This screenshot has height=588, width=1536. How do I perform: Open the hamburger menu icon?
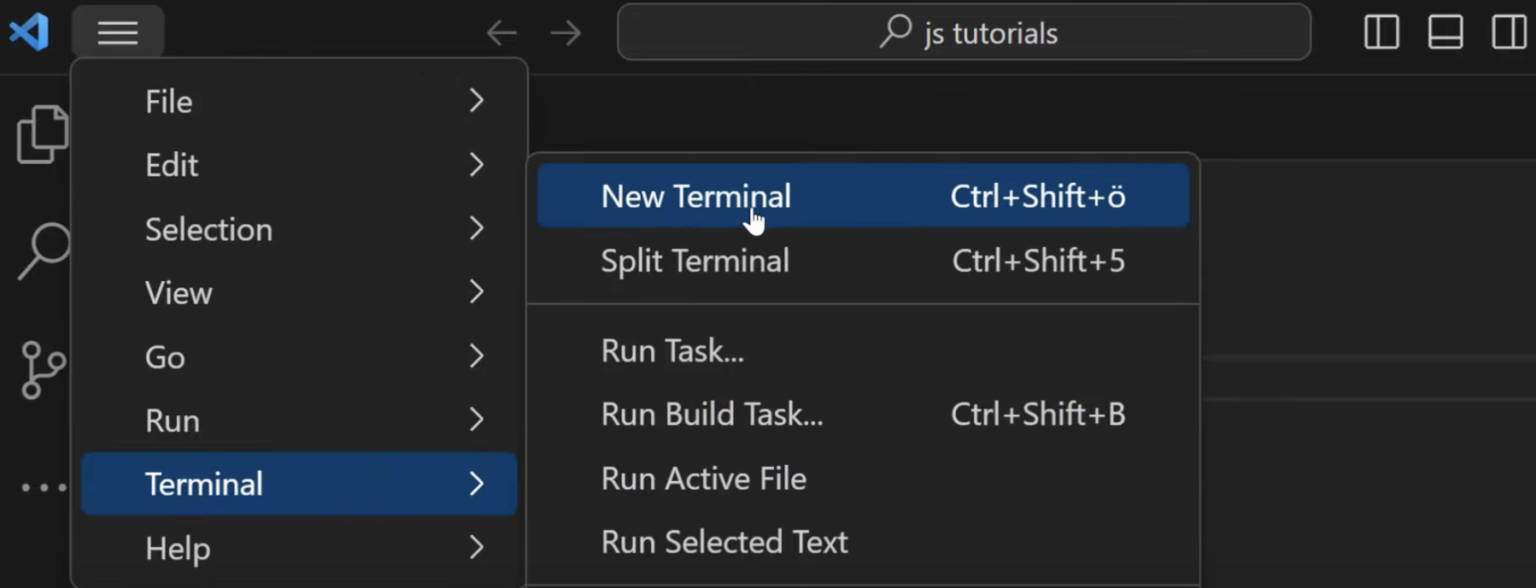point(118,33)
